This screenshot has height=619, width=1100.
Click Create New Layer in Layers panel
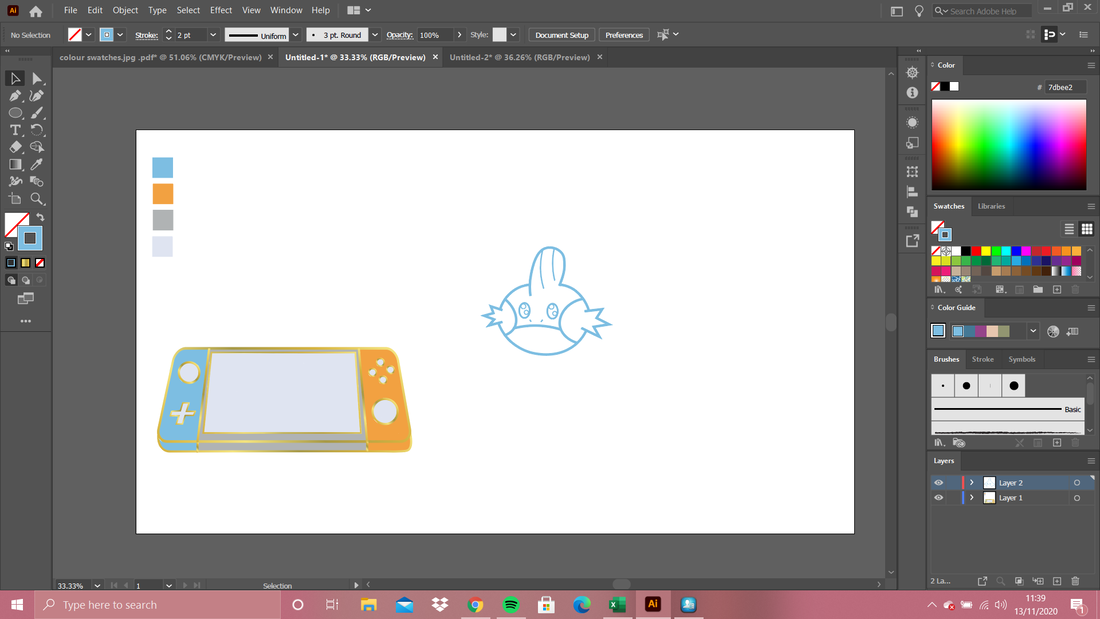(x=1057, y=581)
